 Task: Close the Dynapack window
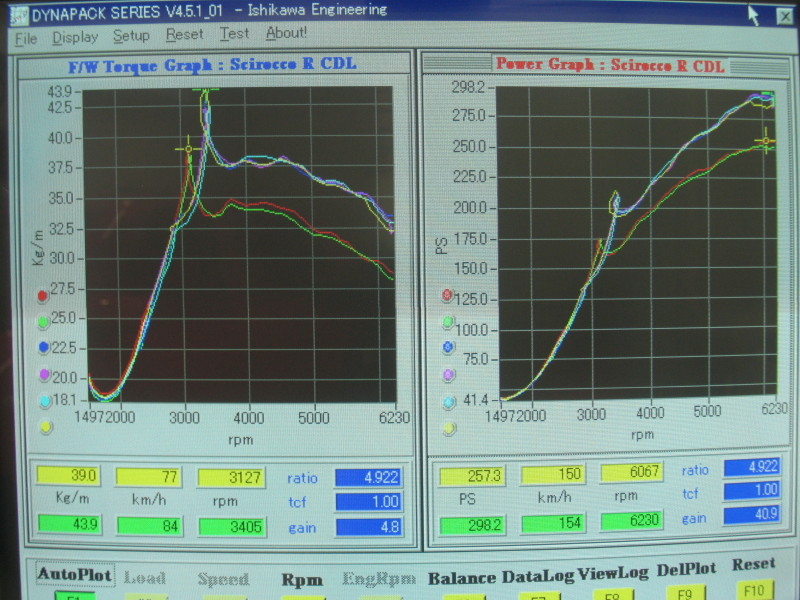tap(786, 16)
